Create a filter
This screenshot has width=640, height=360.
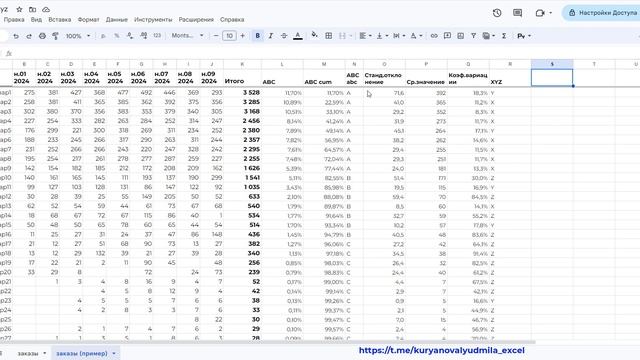tap(473, 36)
